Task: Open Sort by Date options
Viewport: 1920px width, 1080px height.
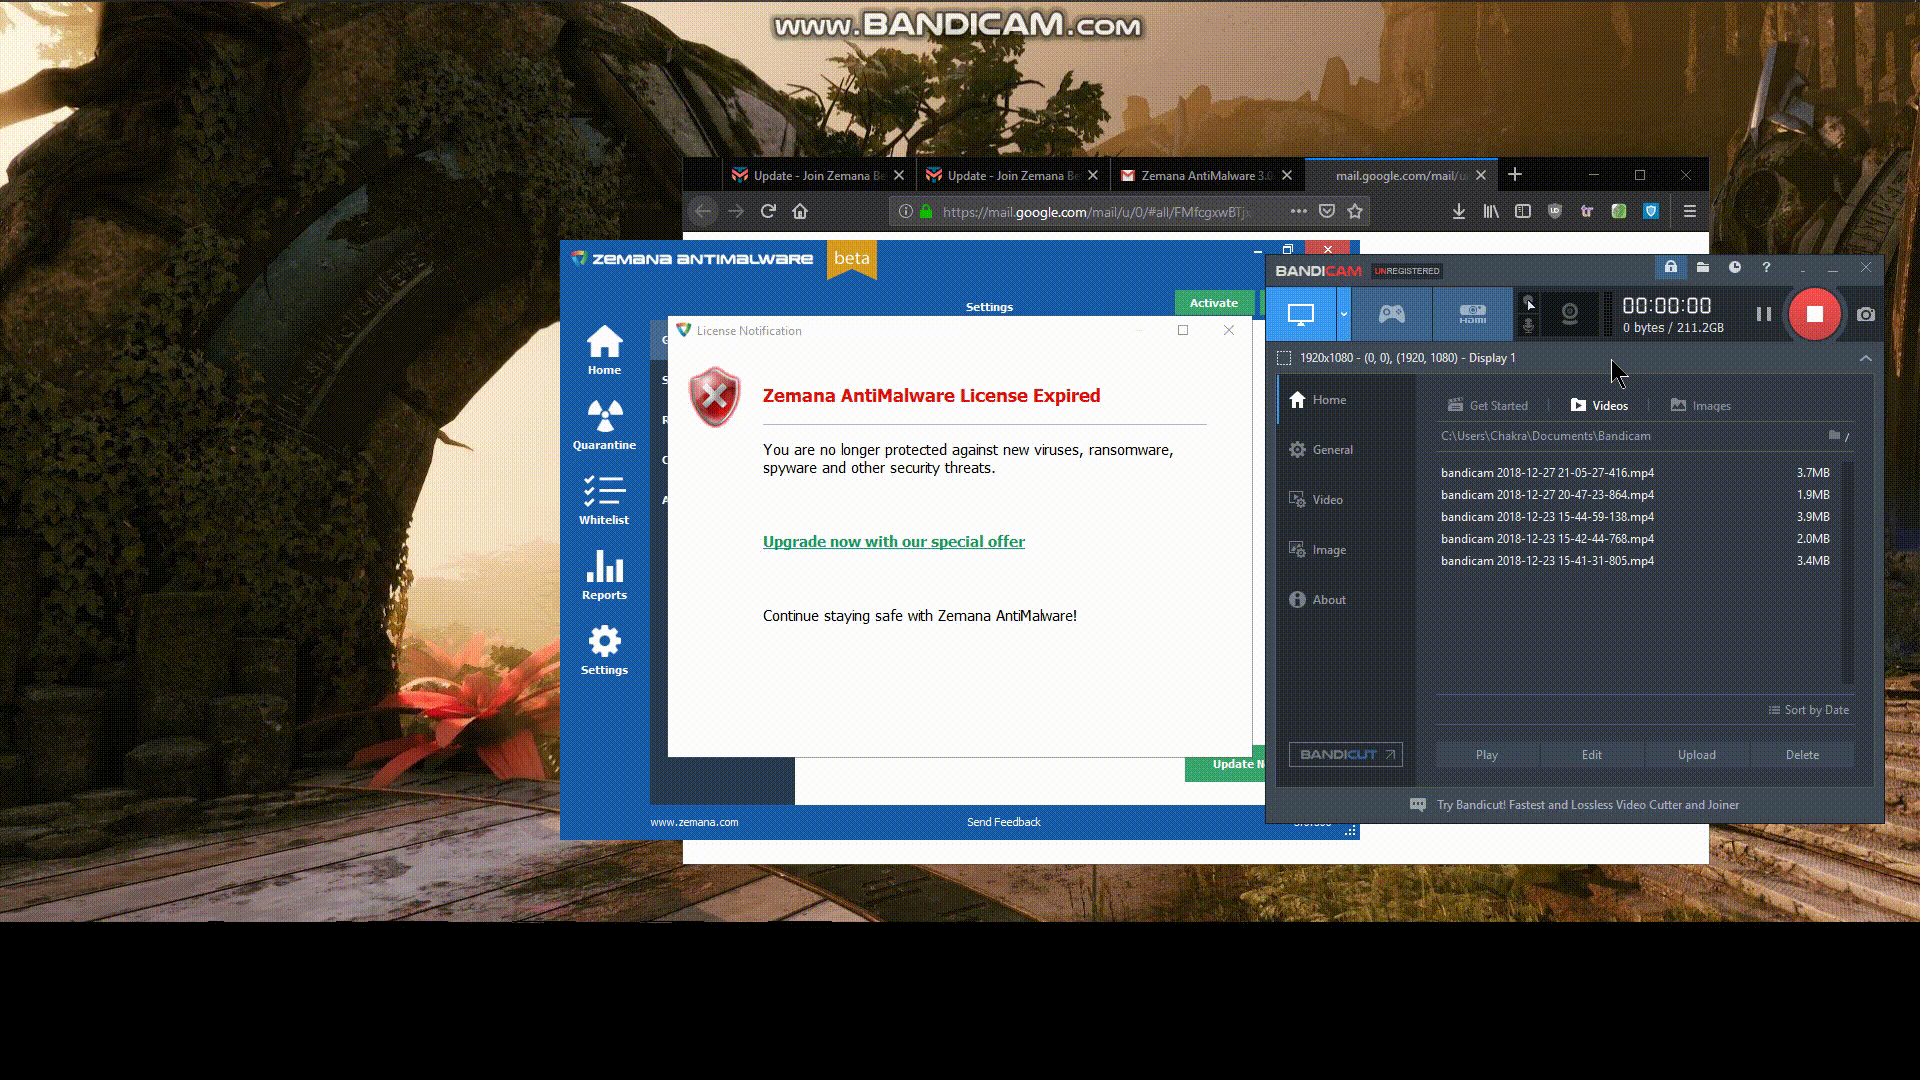Action: (x=1808, y=710)
